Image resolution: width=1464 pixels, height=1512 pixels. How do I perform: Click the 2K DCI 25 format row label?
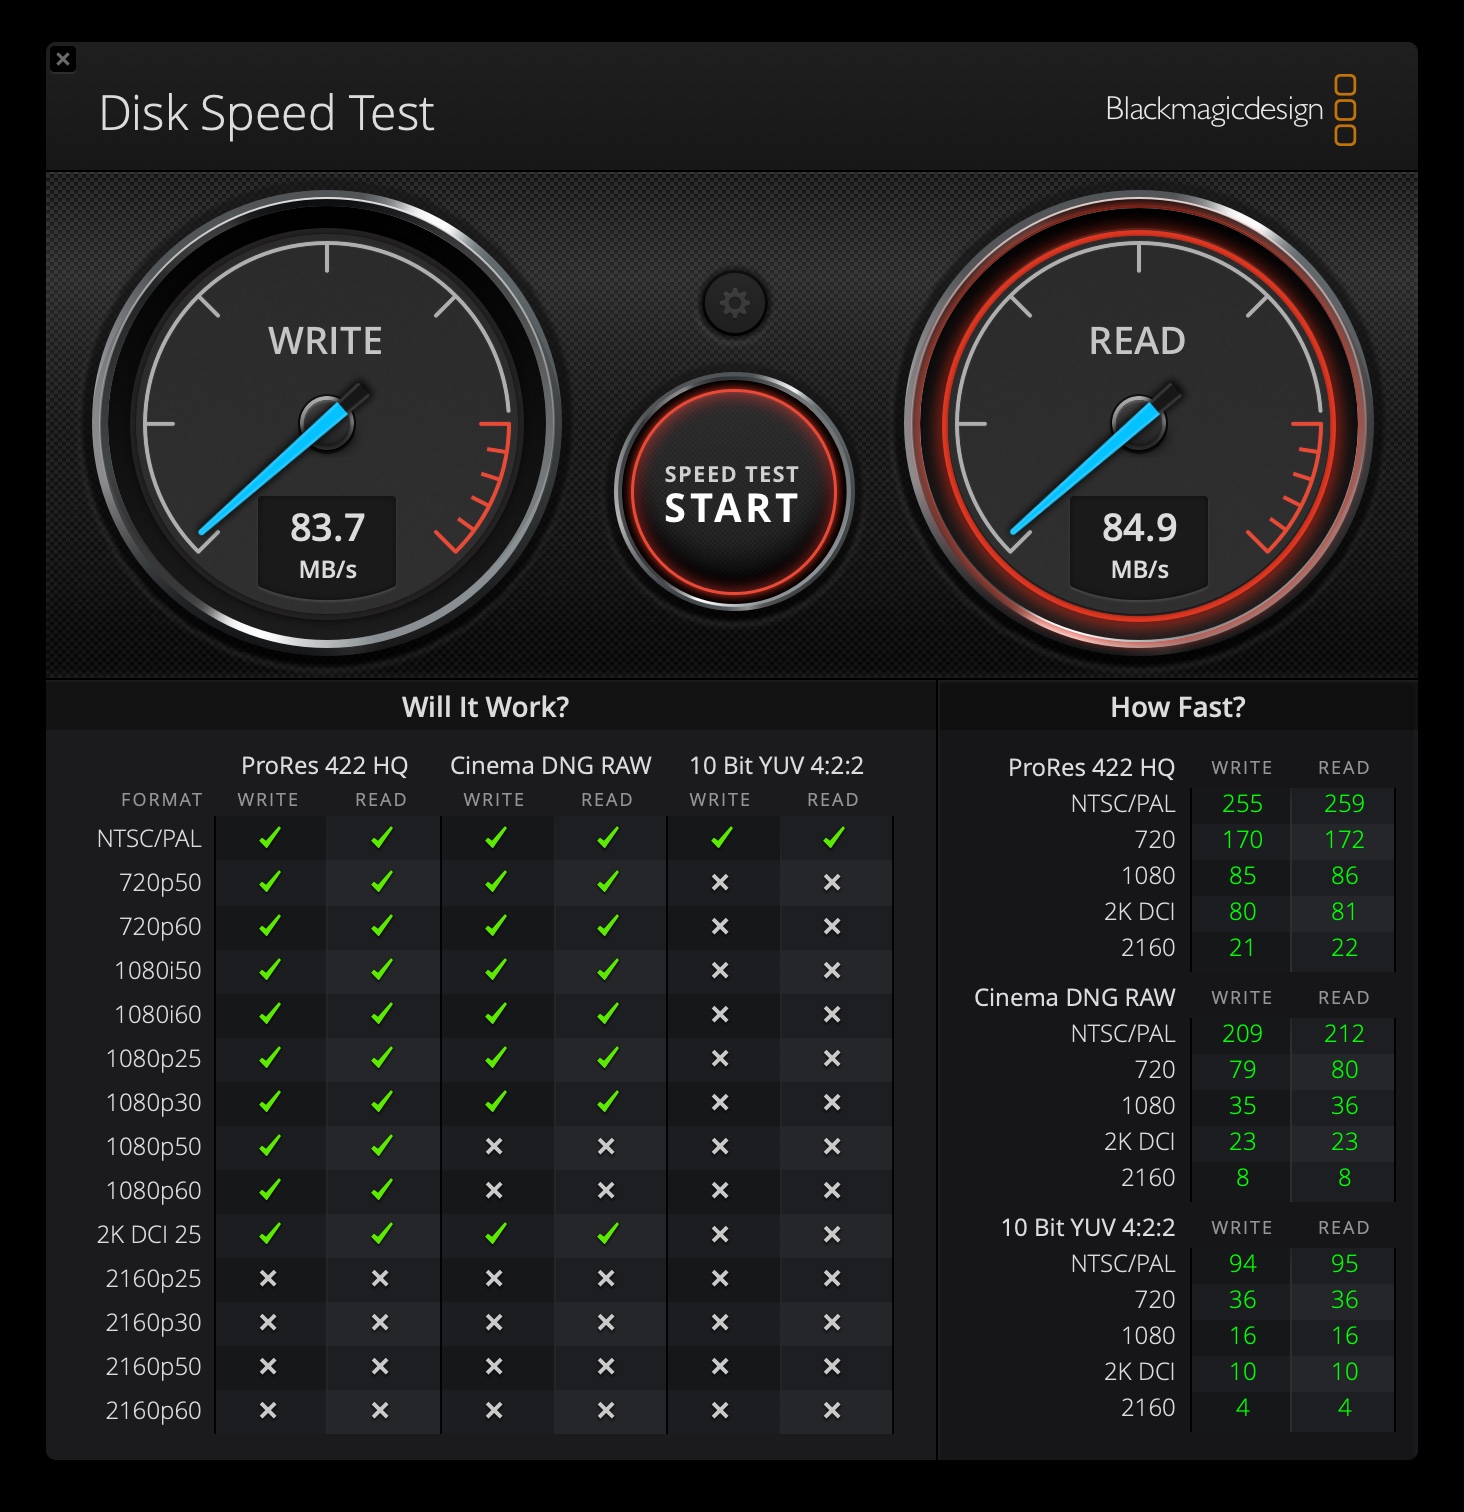pos(149,1234)
